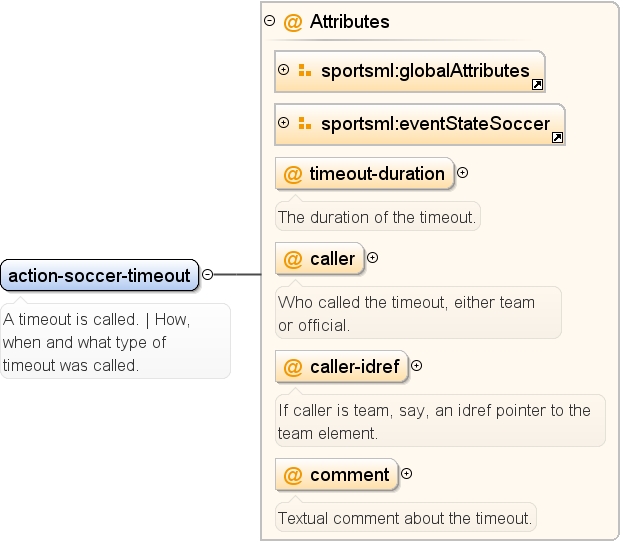Expand the timeout-duration attribute details
The height and width of the screenshot is (542, 637).
coord(462,173)
